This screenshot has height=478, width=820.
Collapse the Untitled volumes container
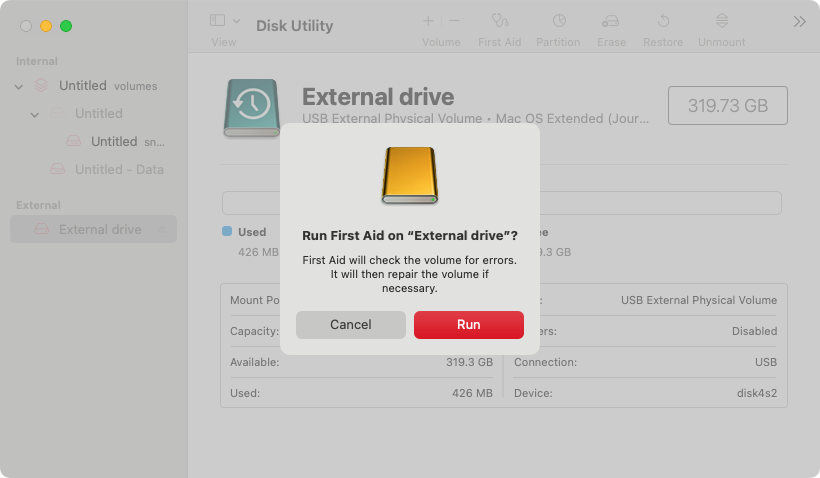pos(19,86)
